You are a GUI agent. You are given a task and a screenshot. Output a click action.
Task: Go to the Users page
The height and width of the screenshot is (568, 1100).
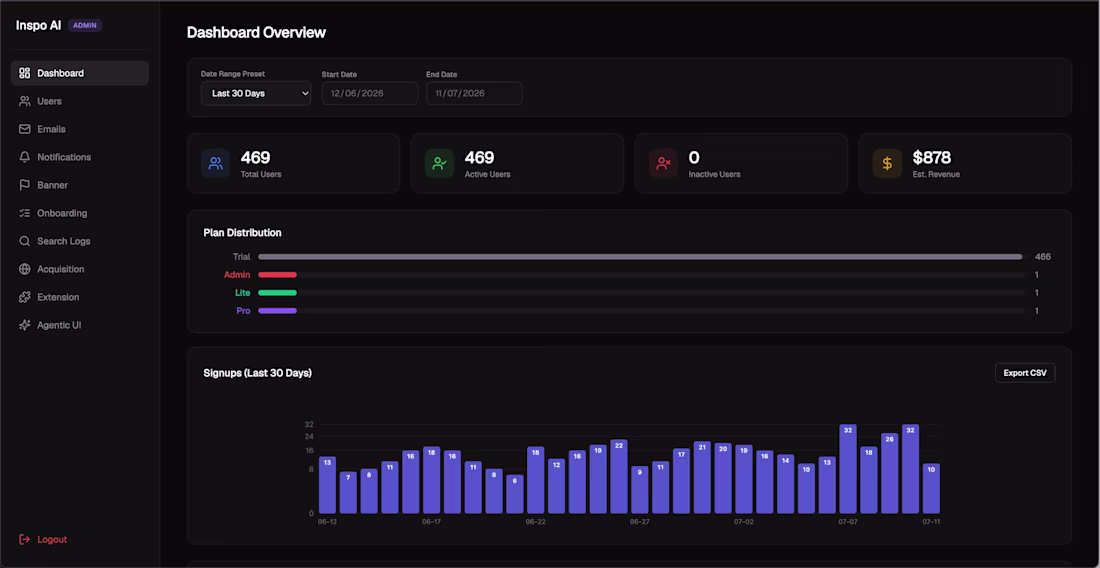click(x=79, y=101)
